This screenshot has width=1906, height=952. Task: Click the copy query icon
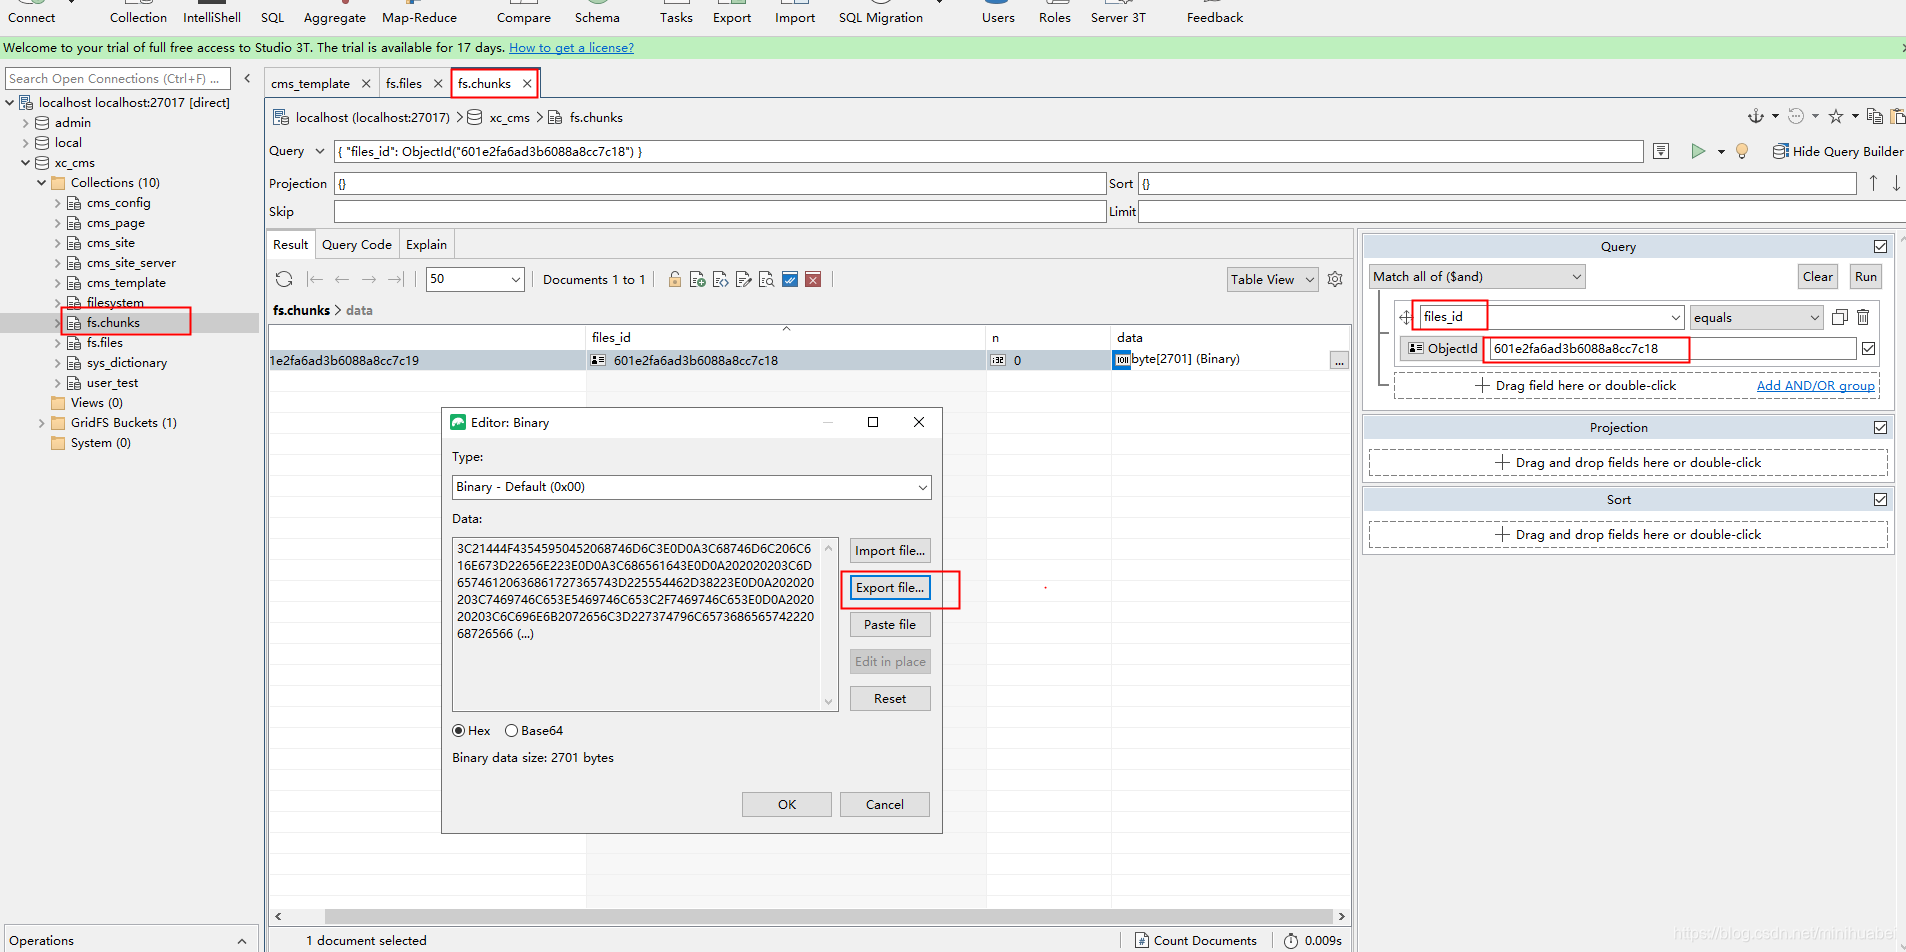click(x=1875, y=116)
